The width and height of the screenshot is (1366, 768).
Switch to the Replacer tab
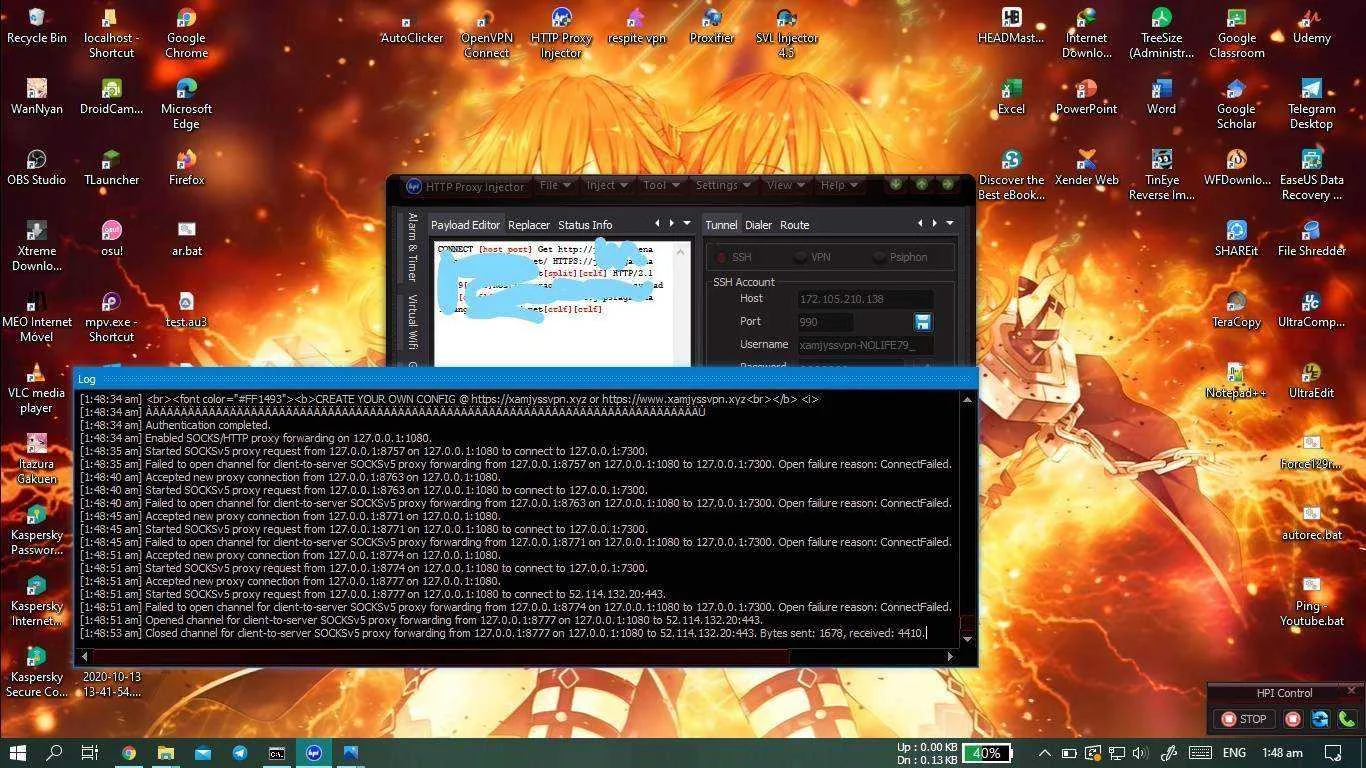[529, 225]
